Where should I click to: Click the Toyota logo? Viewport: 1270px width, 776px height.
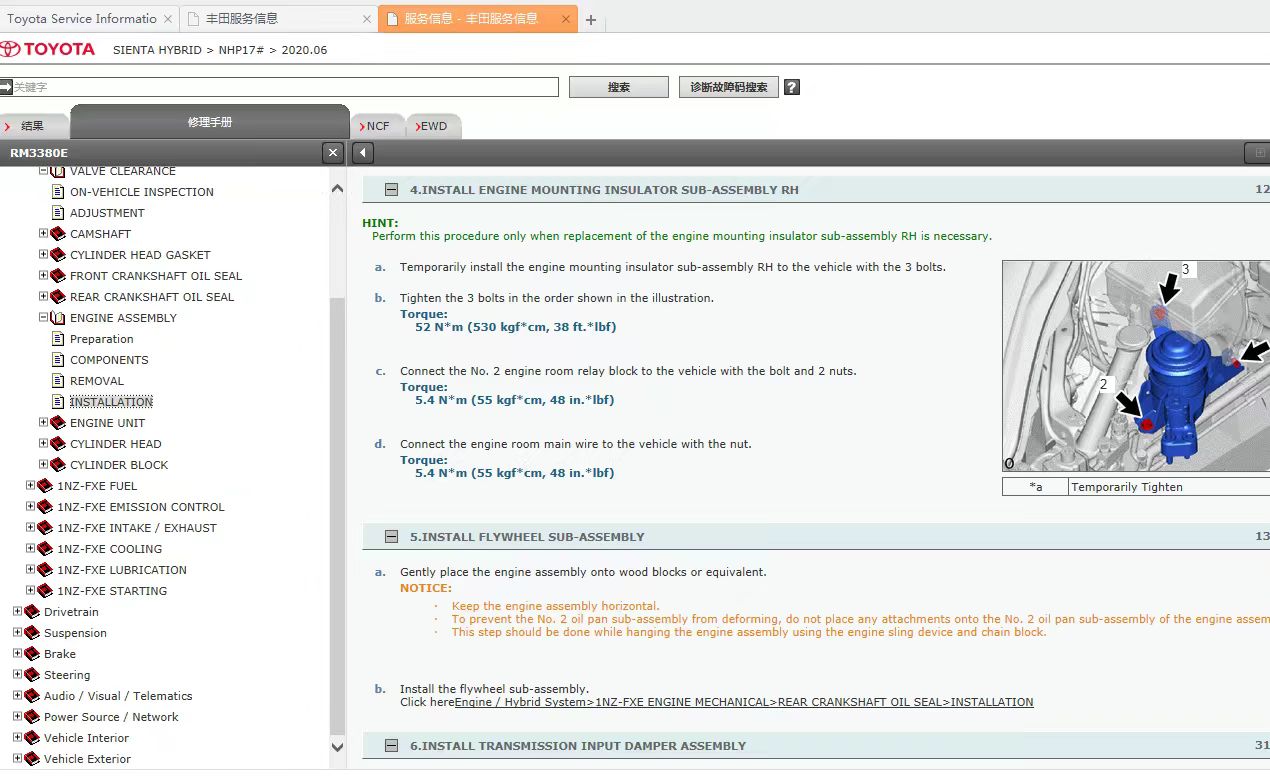48,49
